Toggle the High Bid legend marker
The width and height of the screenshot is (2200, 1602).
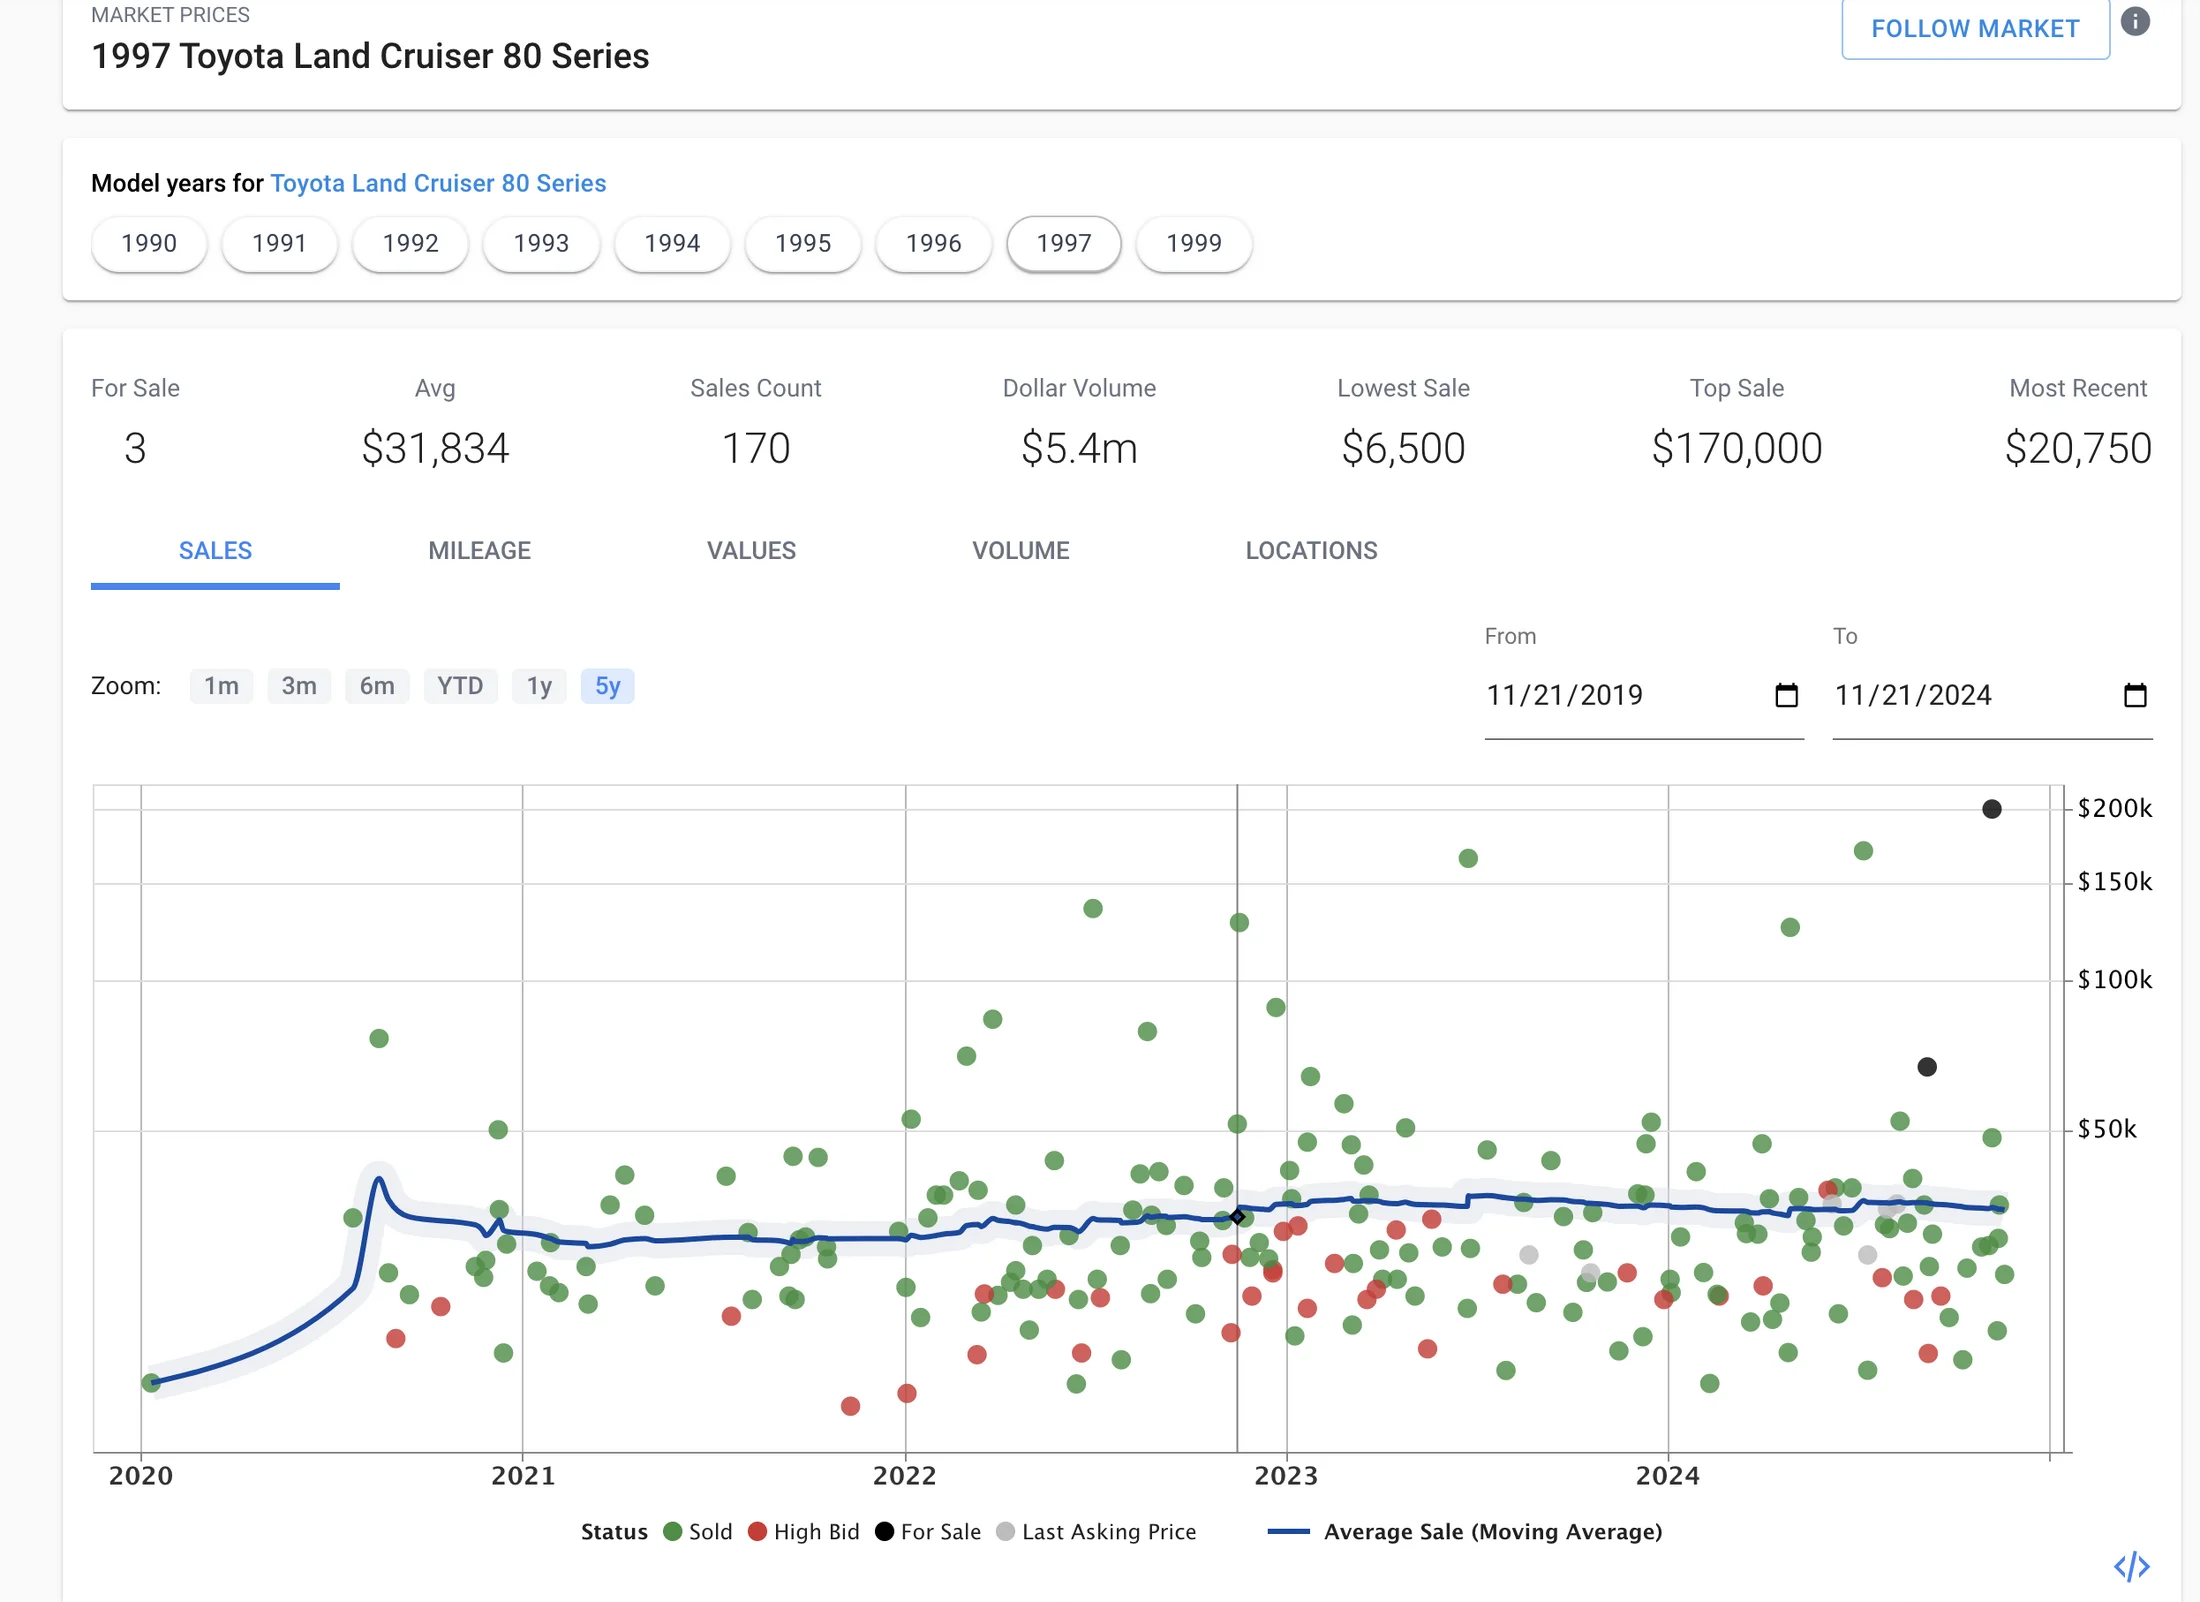(757, 1532)
